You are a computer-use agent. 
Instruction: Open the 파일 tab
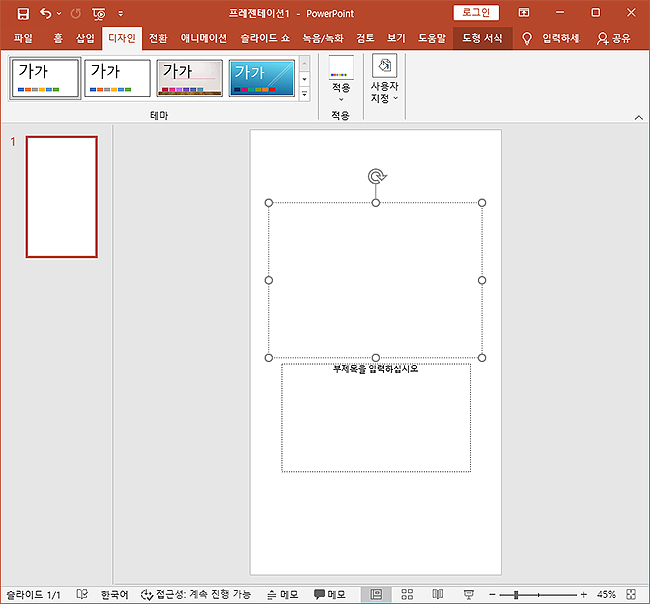point(23,39)
